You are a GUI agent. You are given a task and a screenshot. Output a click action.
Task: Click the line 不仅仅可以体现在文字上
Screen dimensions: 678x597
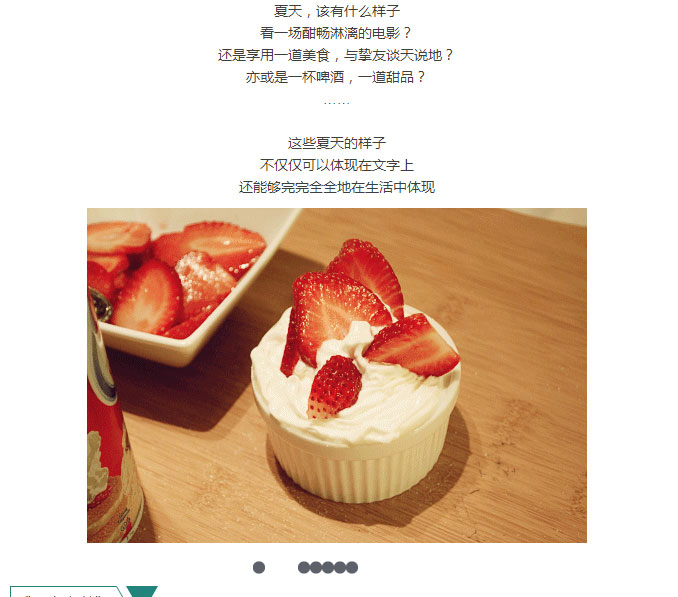[336, 165]
